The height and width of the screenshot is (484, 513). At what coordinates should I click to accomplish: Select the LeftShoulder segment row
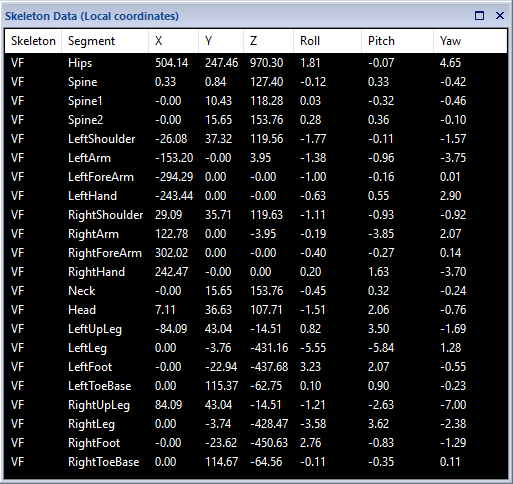[256, 139]
